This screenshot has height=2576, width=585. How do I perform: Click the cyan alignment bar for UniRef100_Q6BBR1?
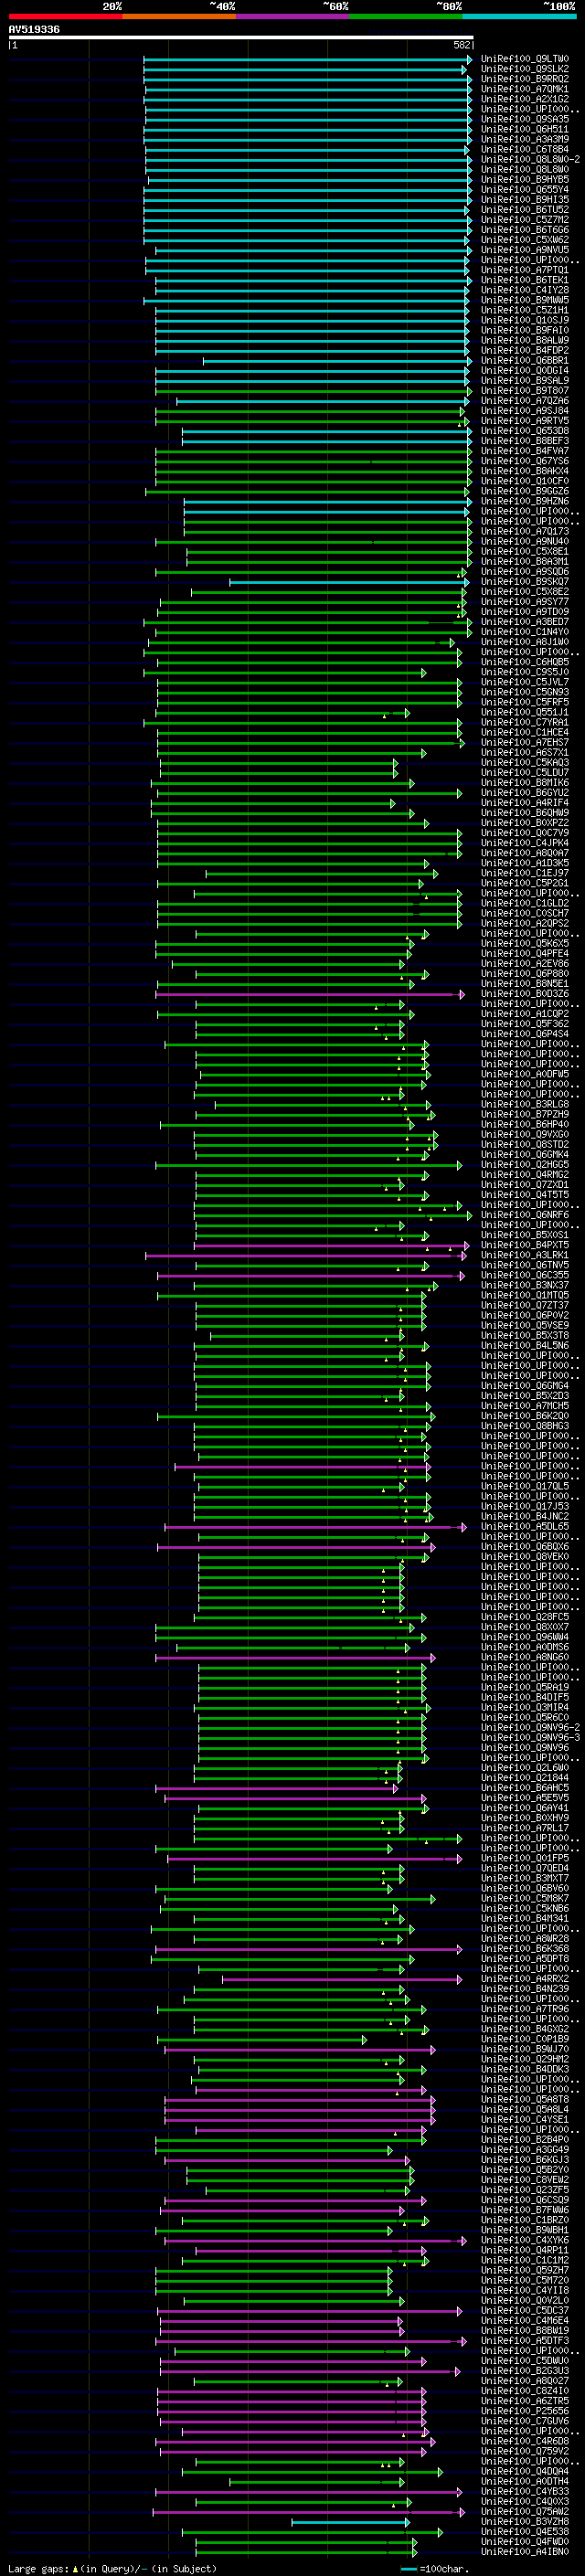pos(336,361)
